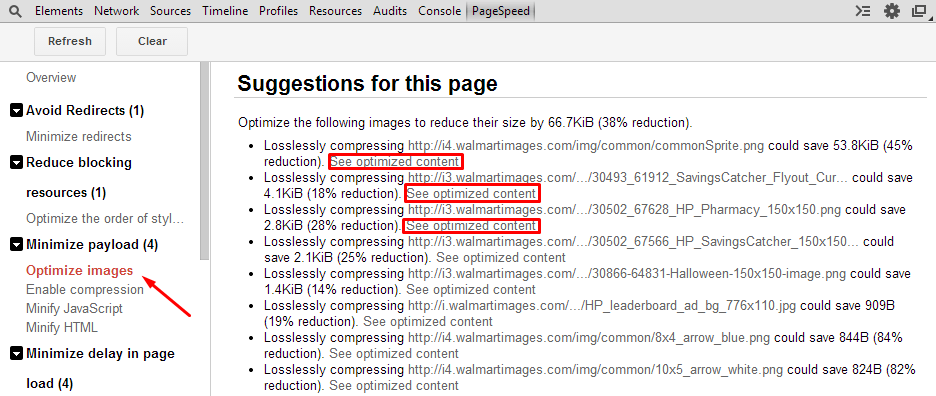The image size is (936, 396).
Task: Click the dock/undock window icon
Action: point(919,11)
